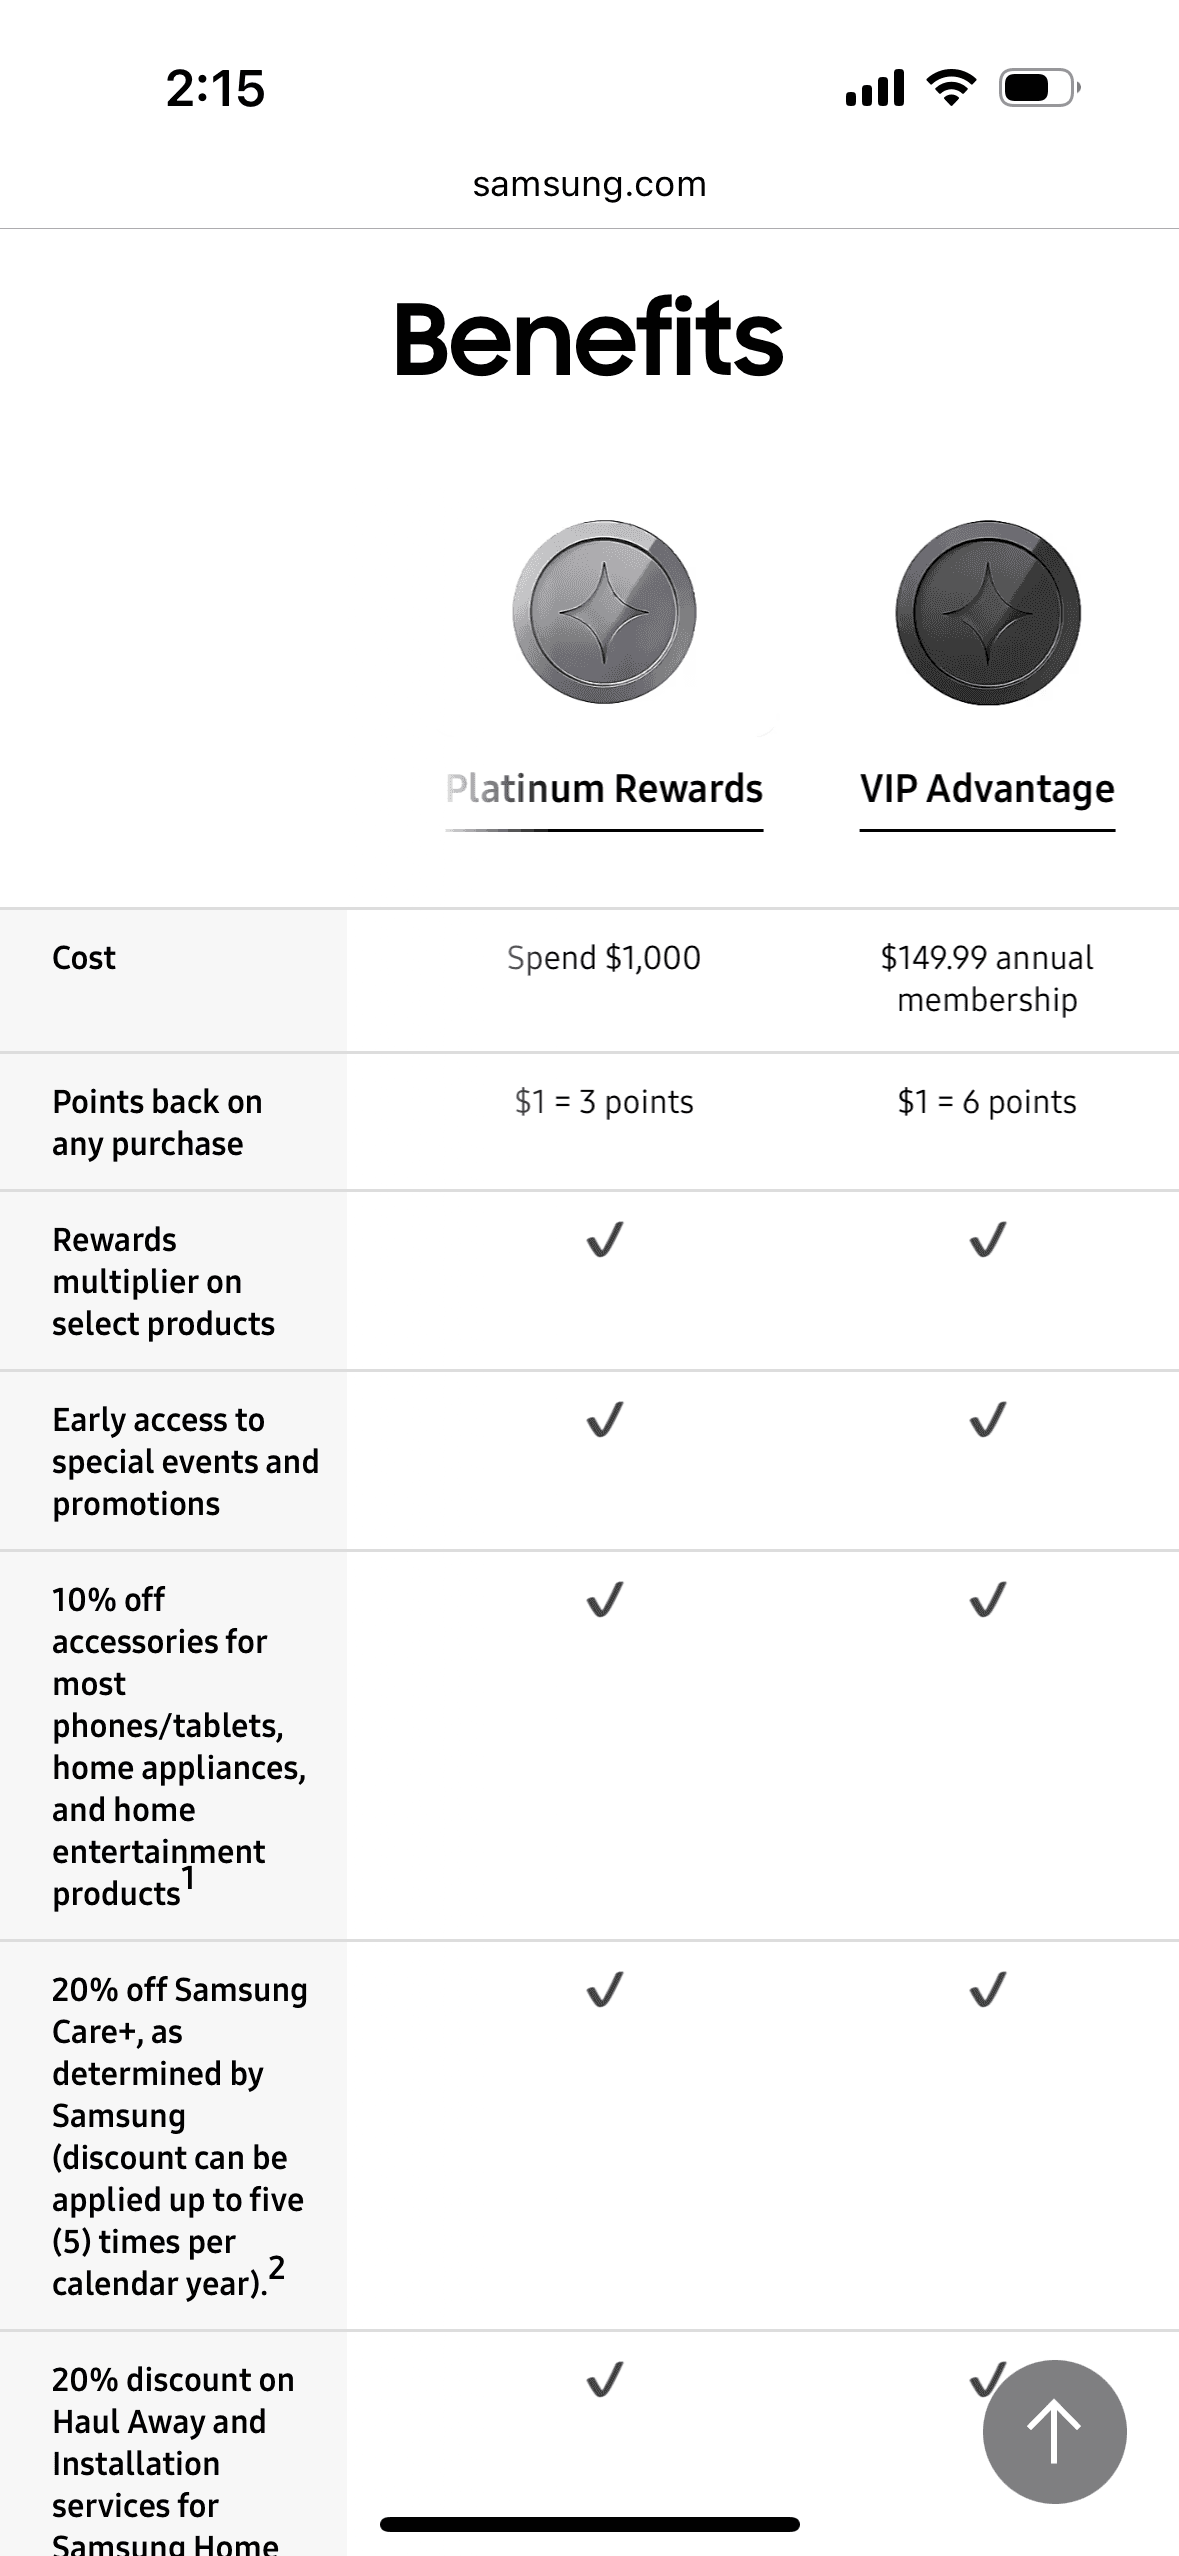Screen dimensions: 1179x2556
Task: Tap the Benefits page heading
Action: click(589, 339)
